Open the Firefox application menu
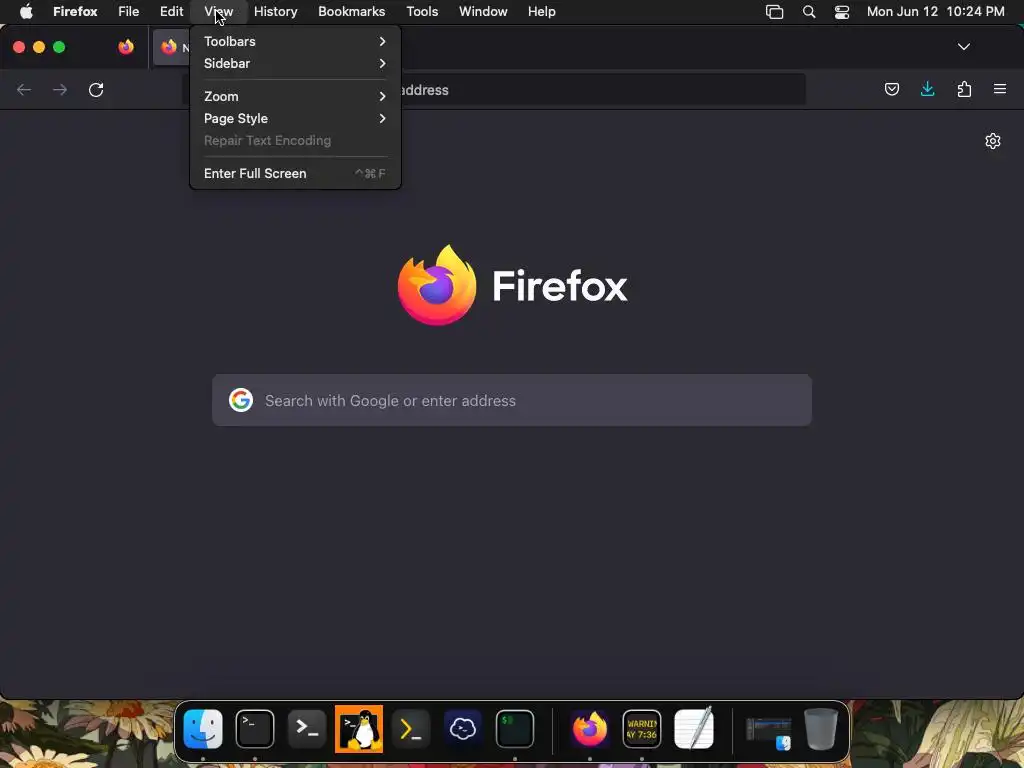The width and height of the screenshot is (1024, 768). (x=75, y=11)
